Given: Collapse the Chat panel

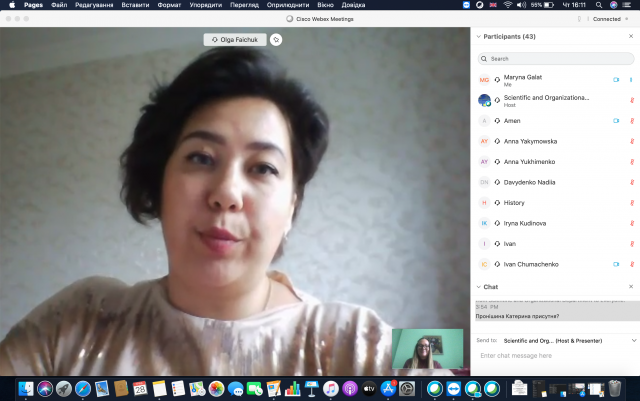Looking at the screenshot, I should click(x=478, y=287).
